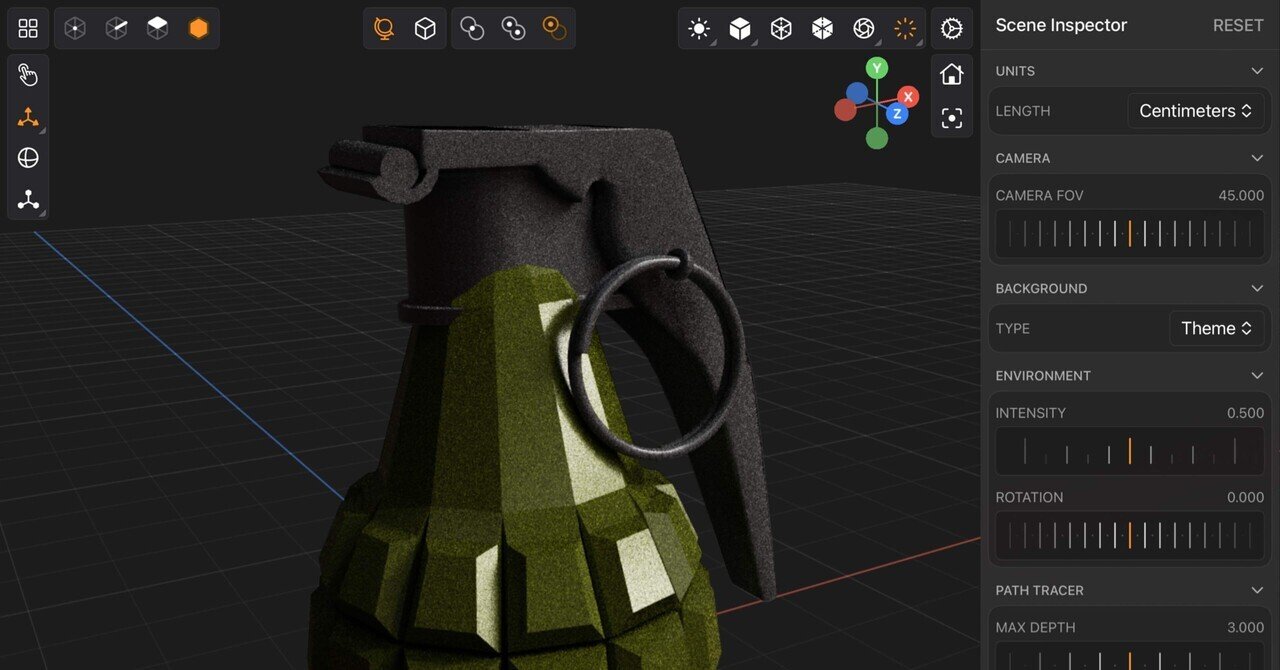Click the unlabeled green negative Y axis ball
This screenshot has width=1280, height=670.
click(x=877, y=138)
